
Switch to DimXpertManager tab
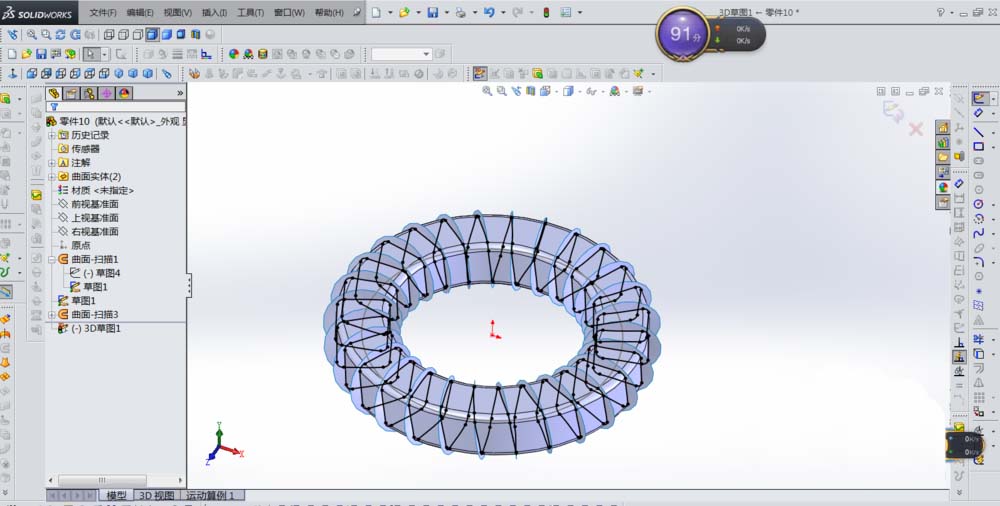107,93
